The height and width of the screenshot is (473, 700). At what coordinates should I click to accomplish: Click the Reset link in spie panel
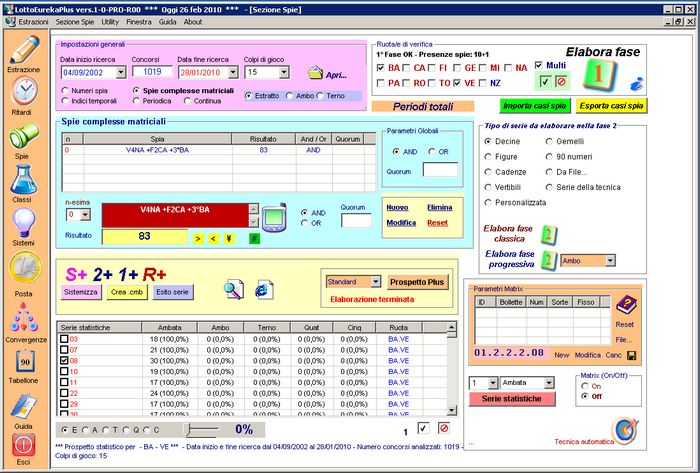(x=437, y=223)
